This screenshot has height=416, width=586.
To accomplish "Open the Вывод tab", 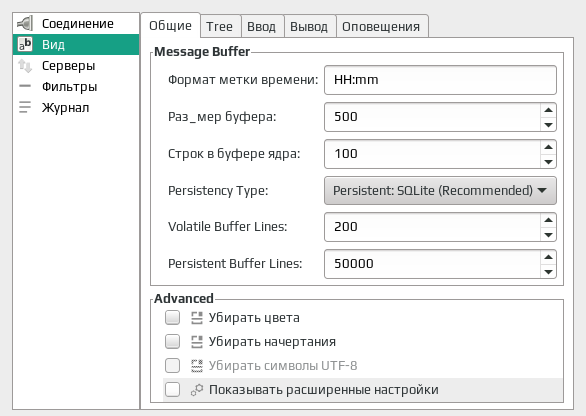I will [x=309, y=27].
